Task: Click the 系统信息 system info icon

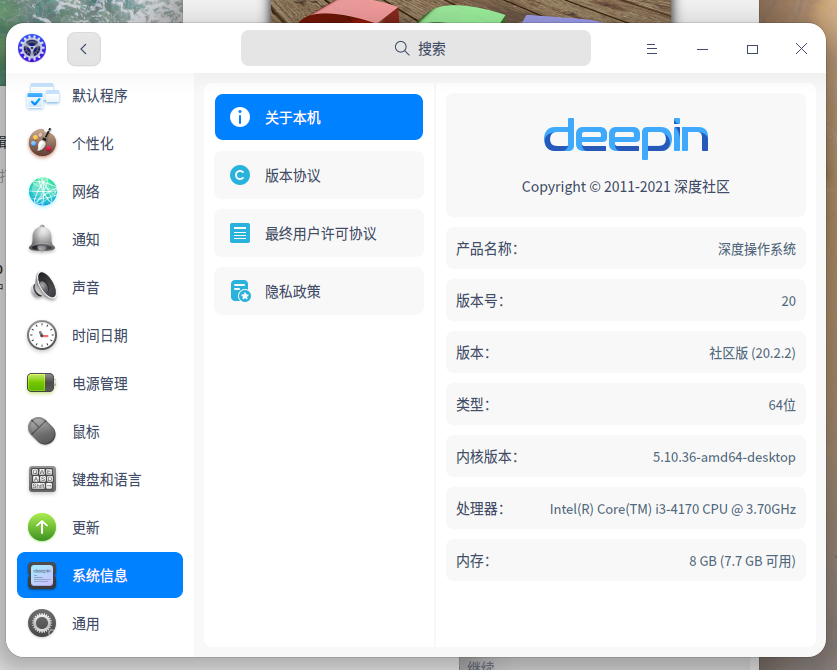Action: [x=42, y=576]
